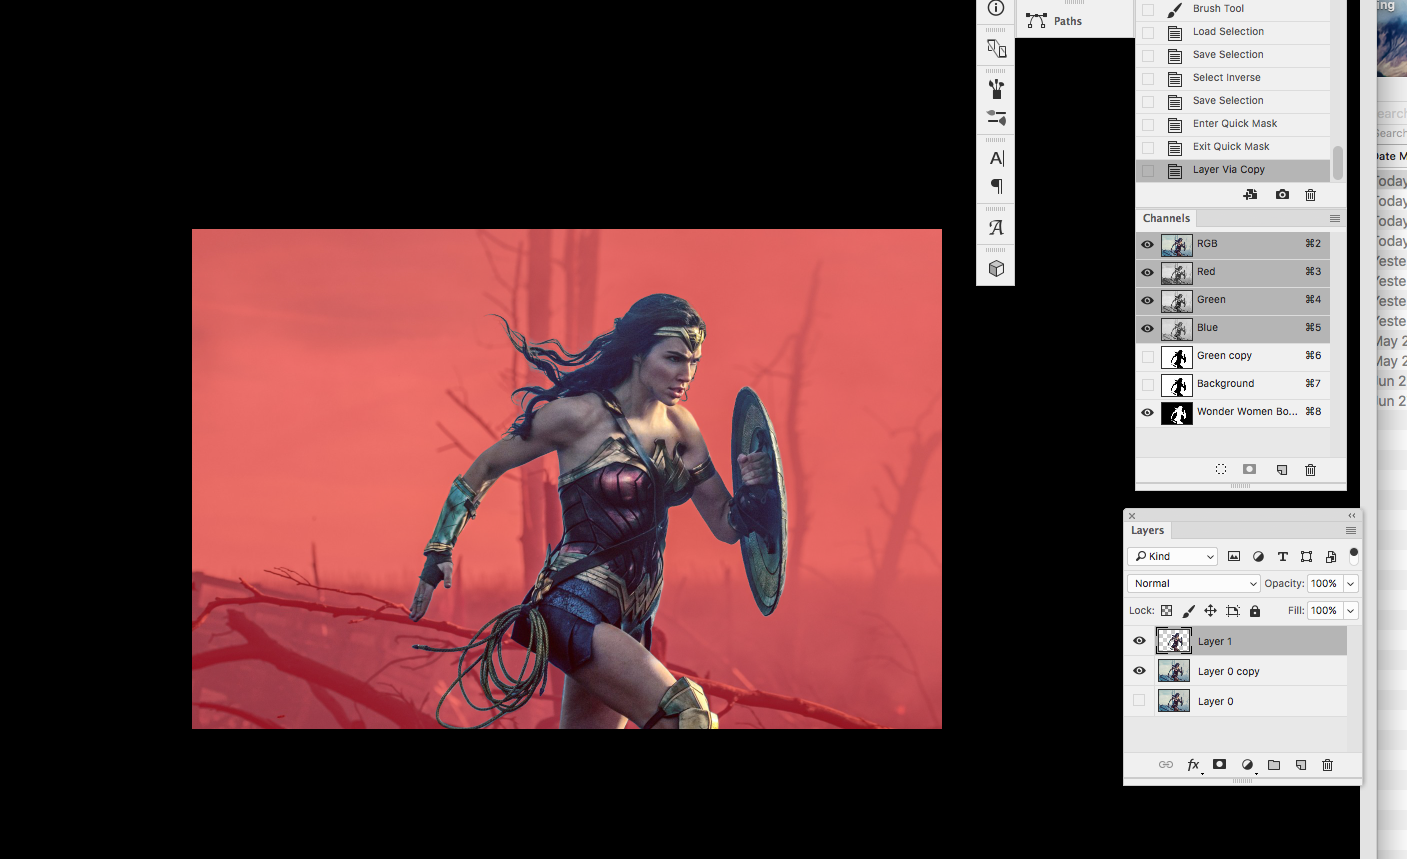
Task: Show Layer 0 visibility box
Action: [1139, 701]
